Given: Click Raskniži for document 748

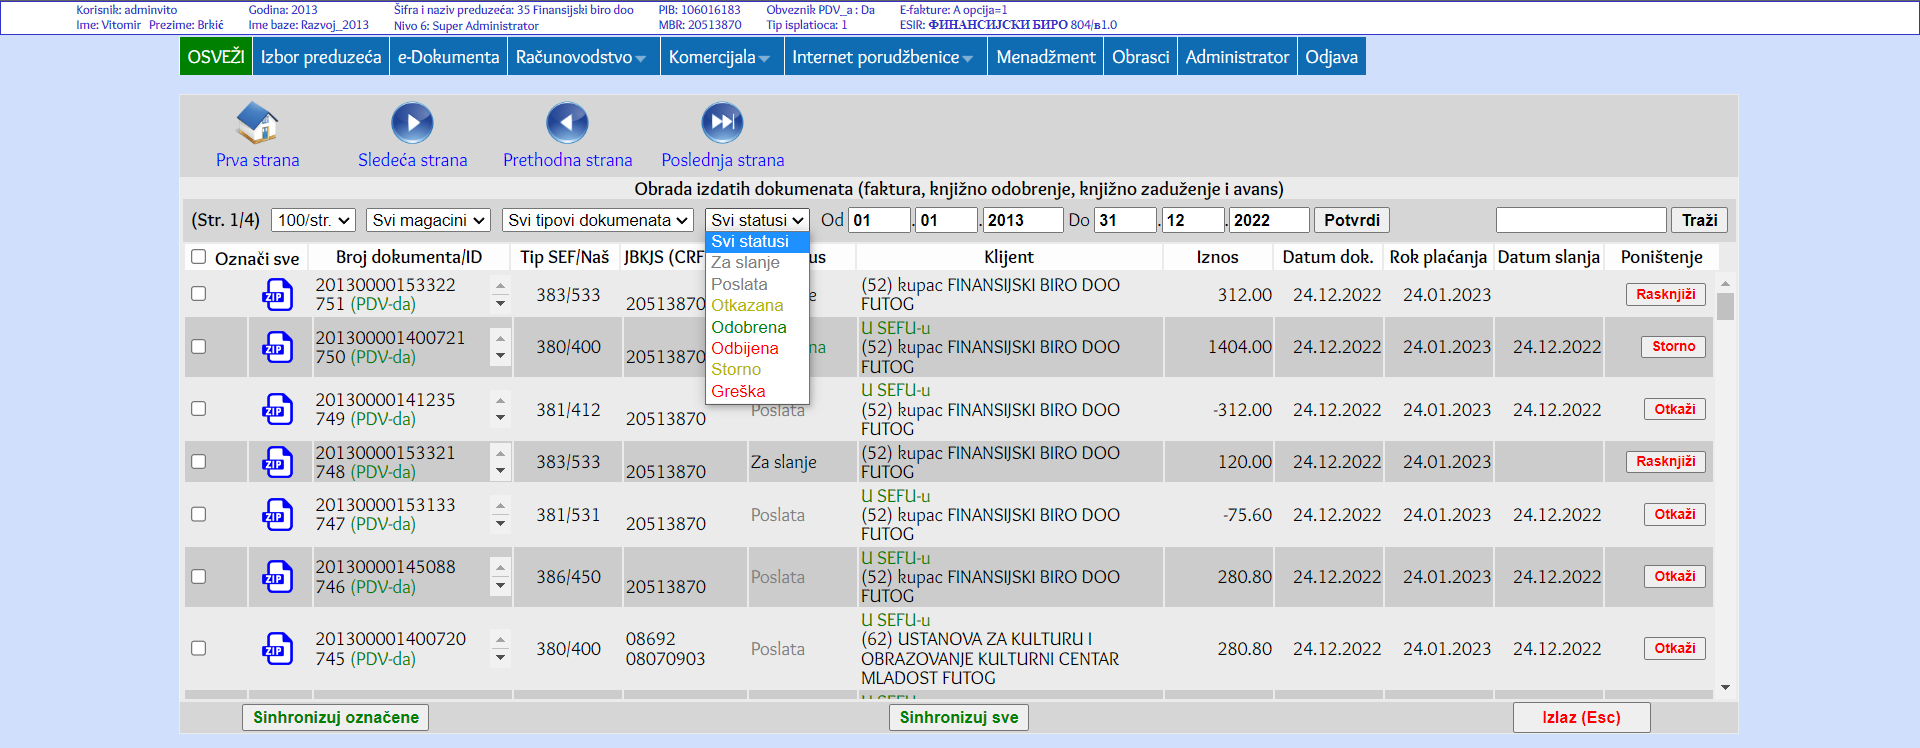Looking at the screenshot, I should coord(1666,461).
